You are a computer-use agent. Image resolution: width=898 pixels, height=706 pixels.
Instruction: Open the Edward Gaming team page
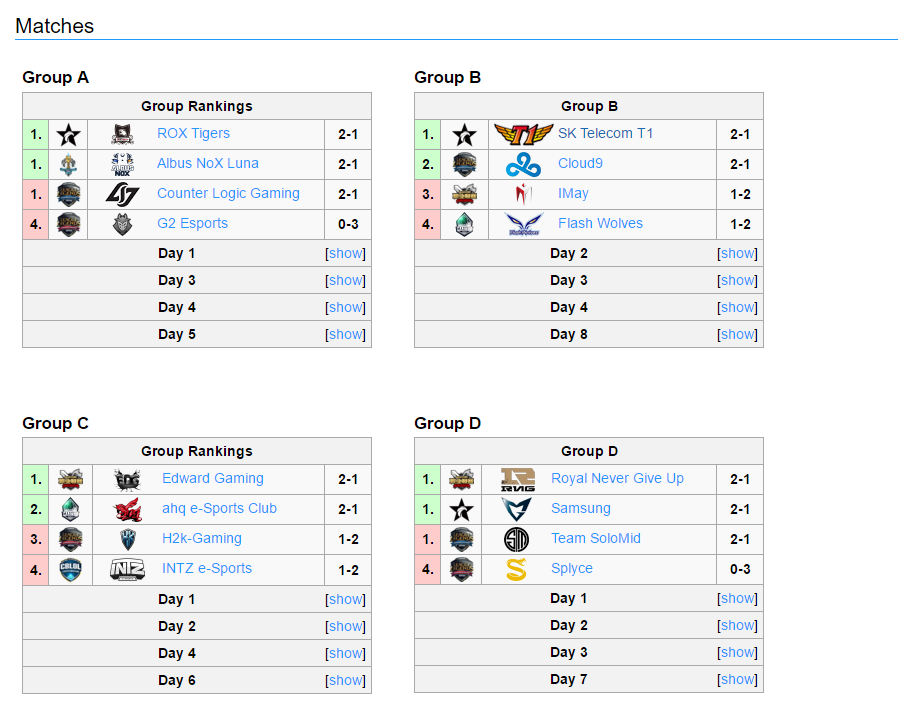tap(212, 478)
